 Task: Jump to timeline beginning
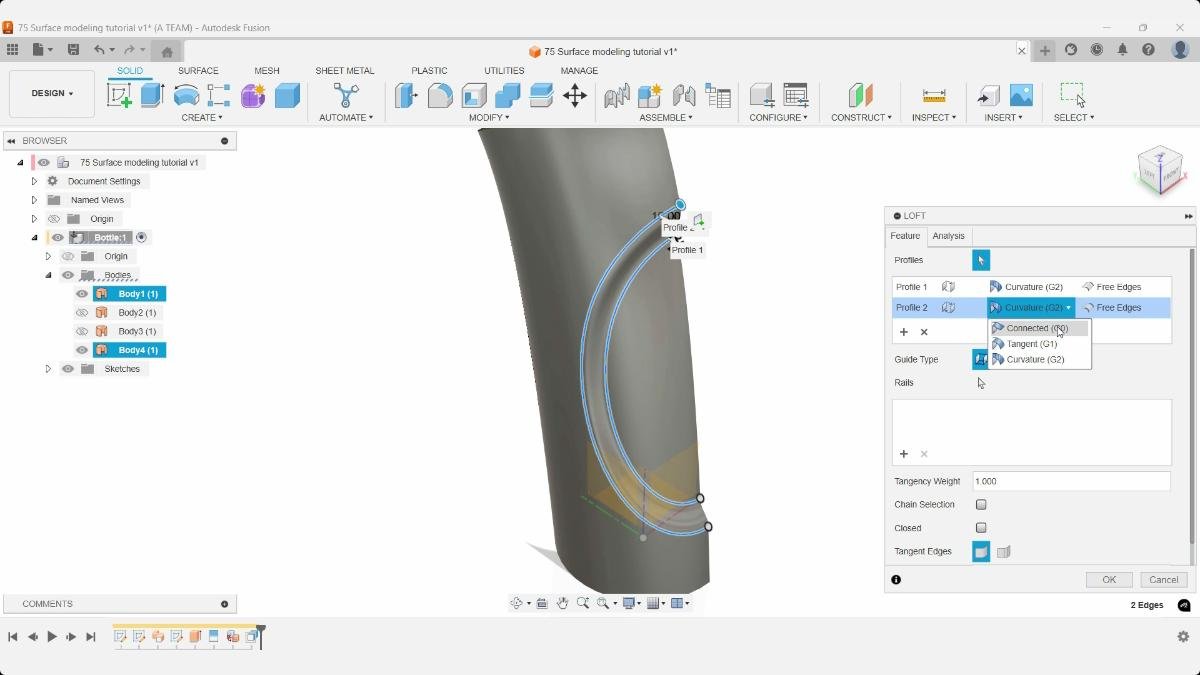point(13,636)
